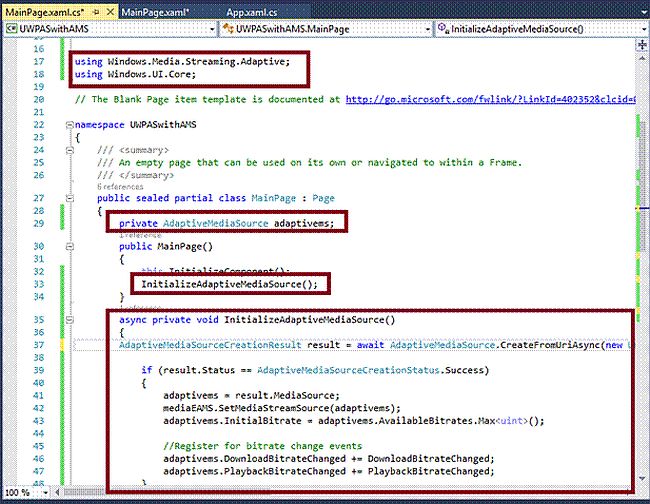Image resolution: width=650 pixels, height=504 pixels.
Task: Collapse the namespace UWPASwithAMS region
Action: [70, 125]
